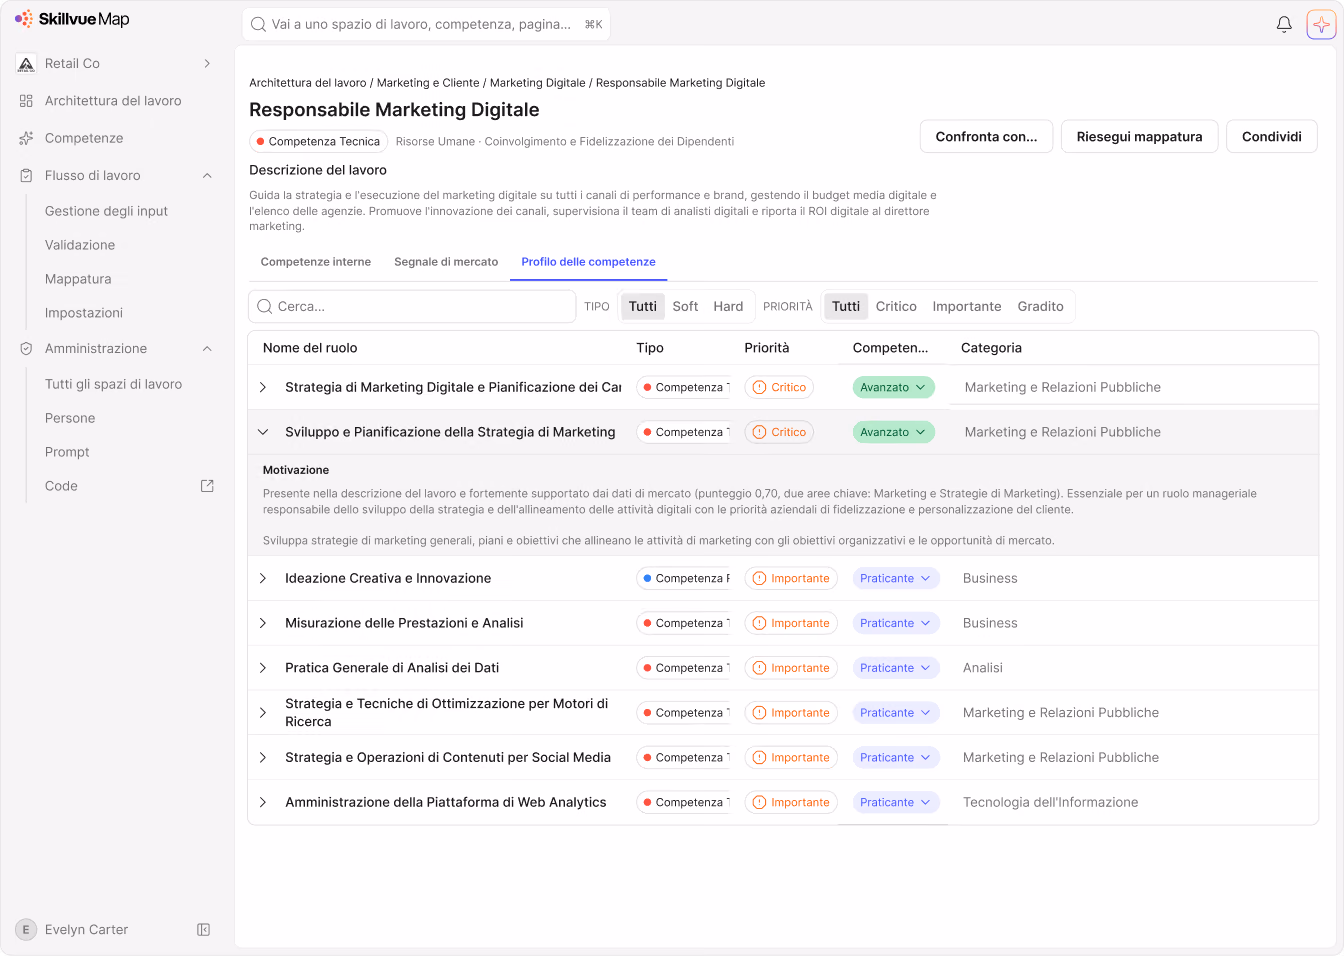Click the Importante badge in Ideazione Creativa row
The height and width of the screenshot is (956, 1344).
[791, 578]
